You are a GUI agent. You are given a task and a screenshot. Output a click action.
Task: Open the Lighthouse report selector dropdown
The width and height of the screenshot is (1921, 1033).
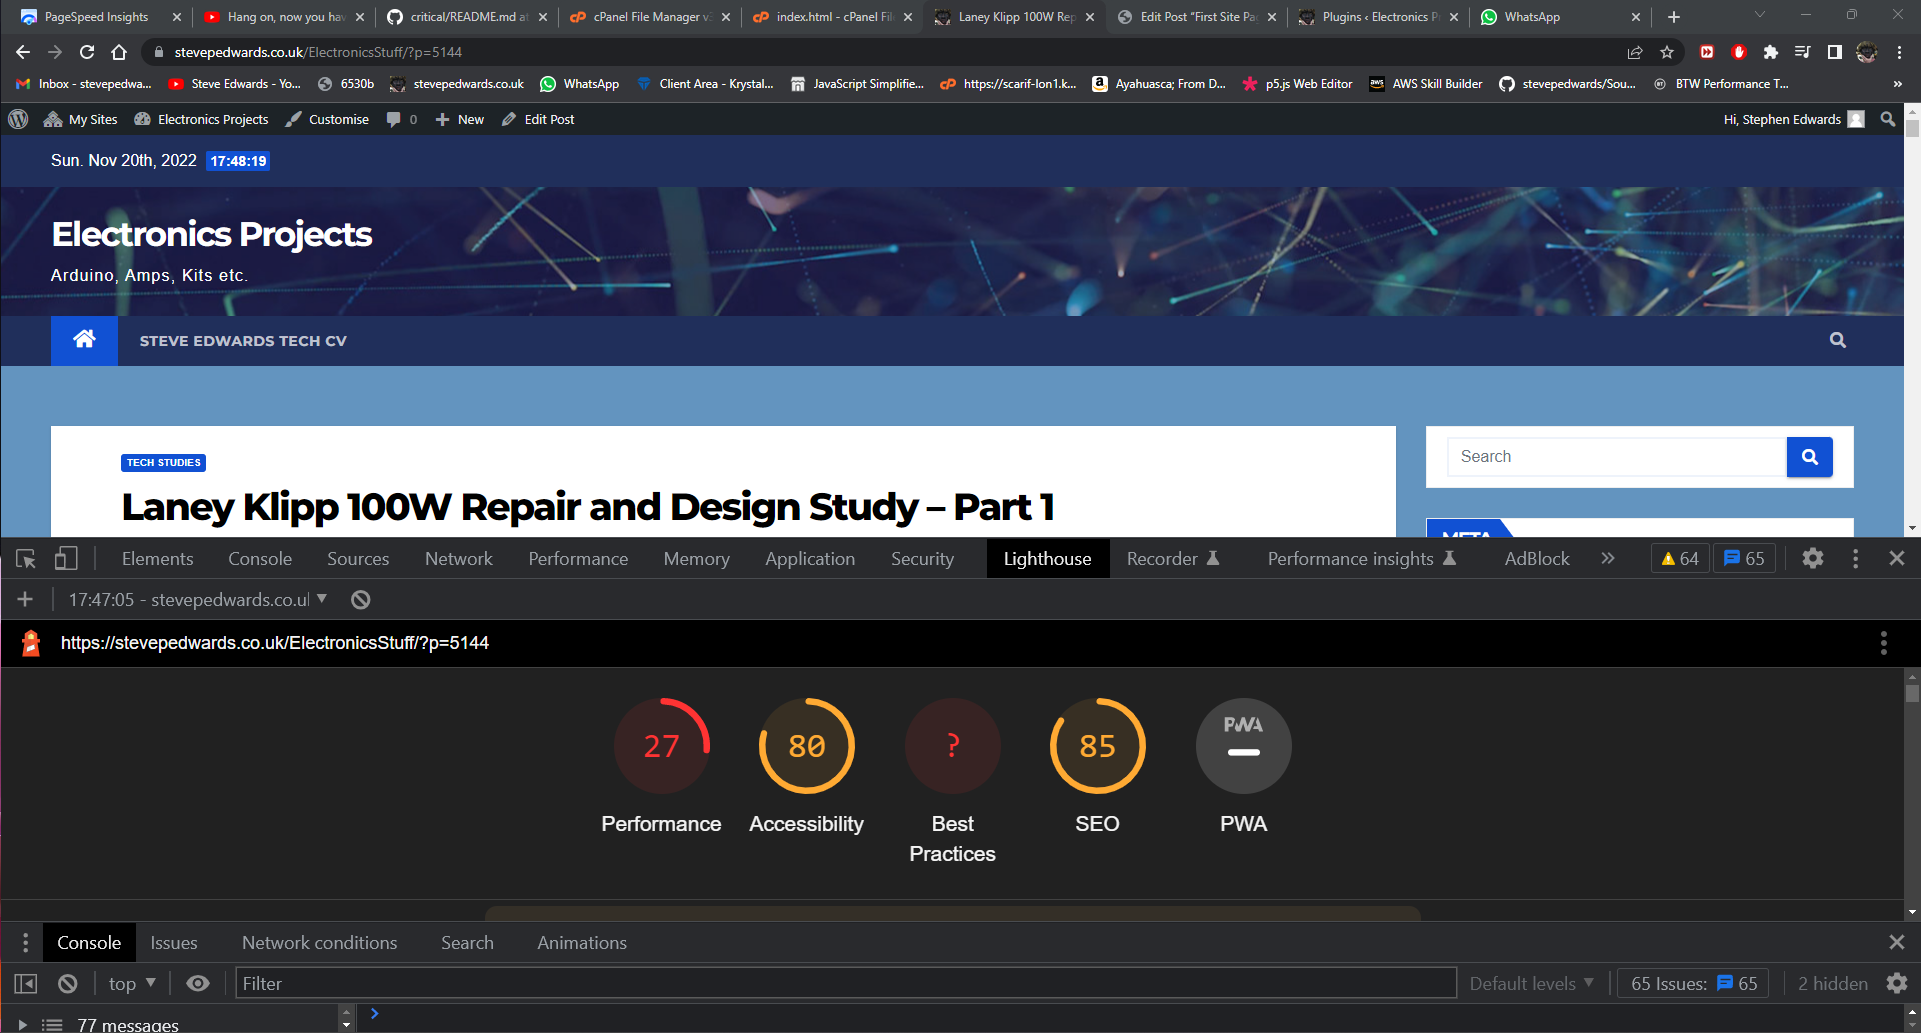(198, 600)
